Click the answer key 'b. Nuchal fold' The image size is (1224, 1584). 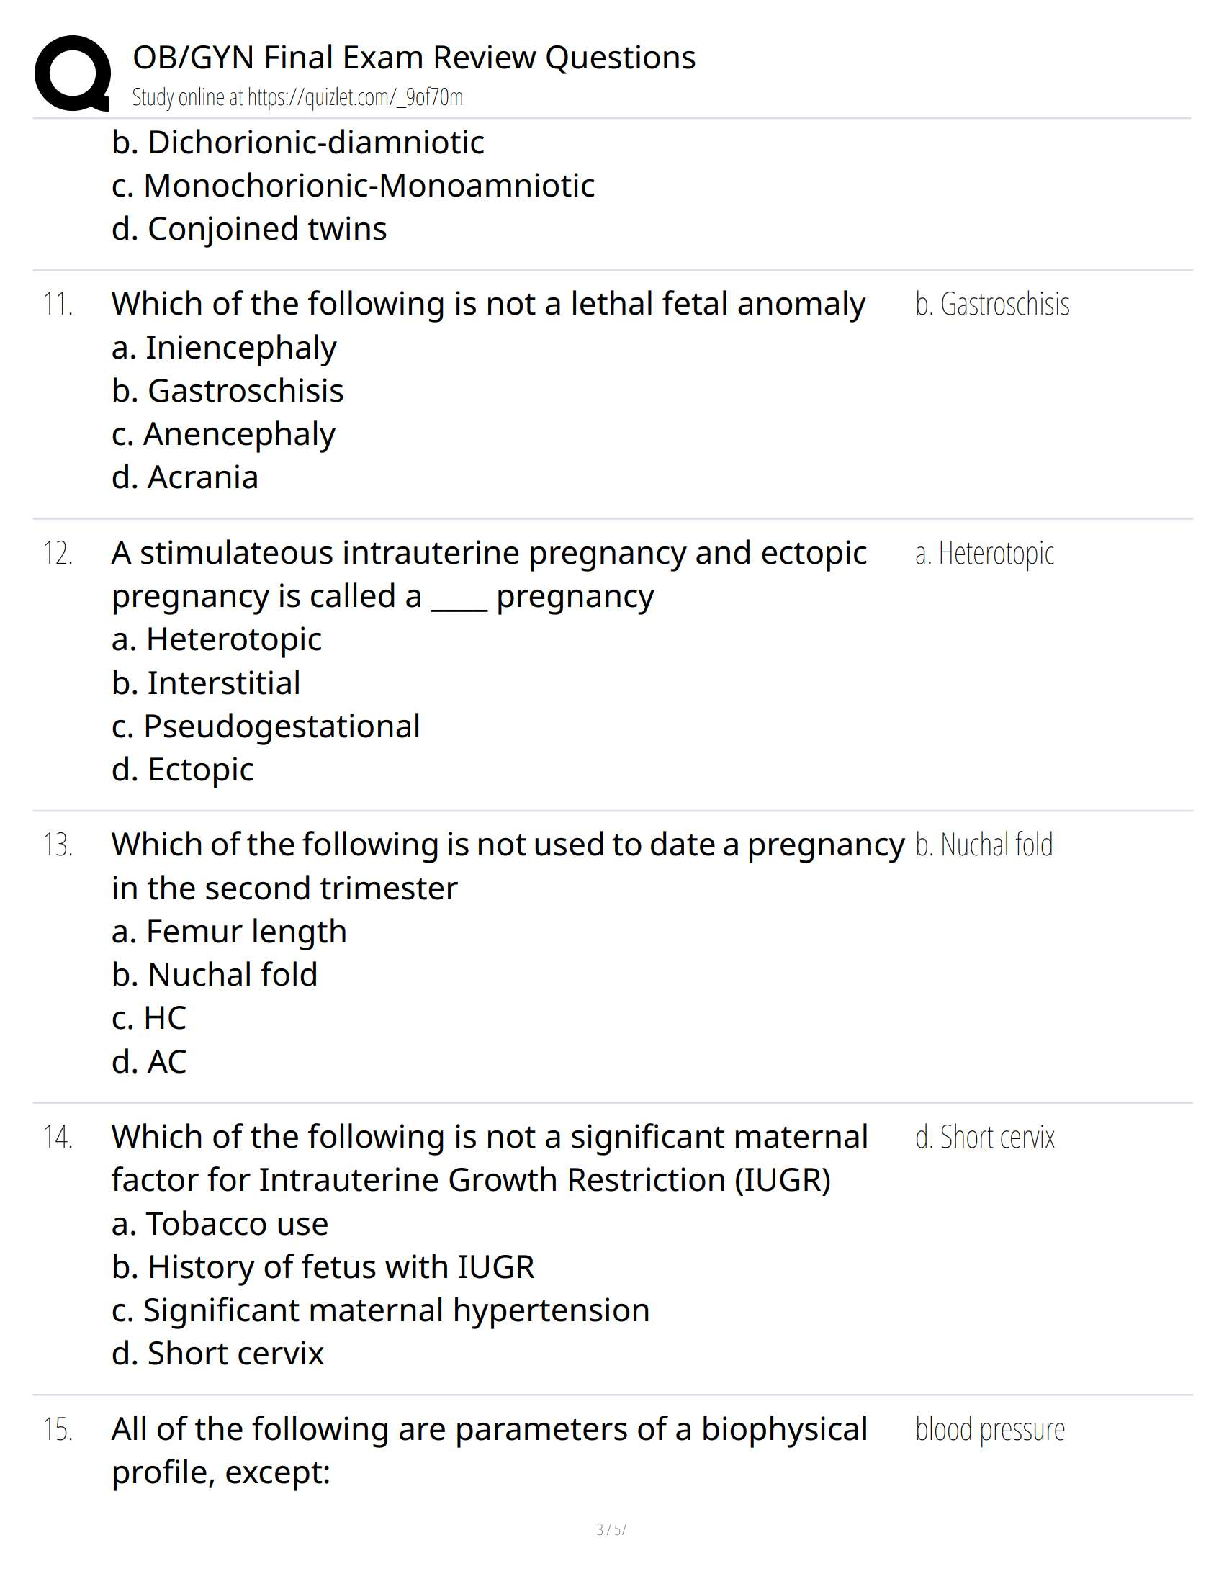coord(984,845)
